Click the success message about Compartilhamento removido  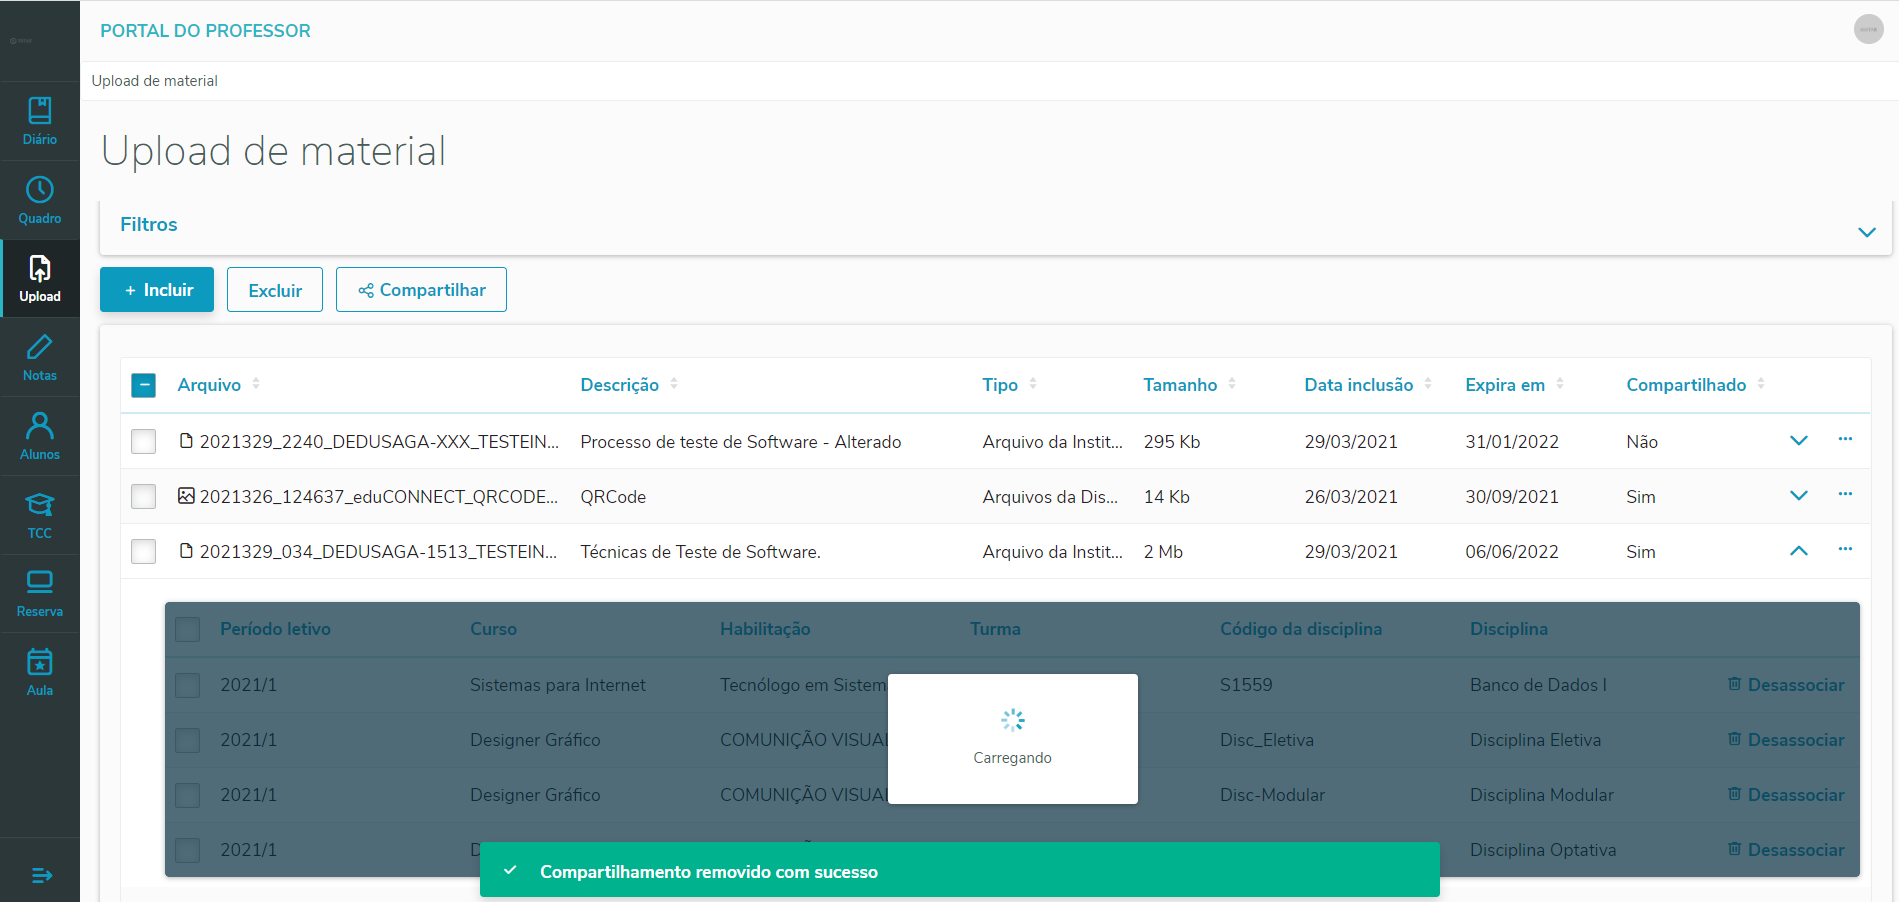[960, 871]
